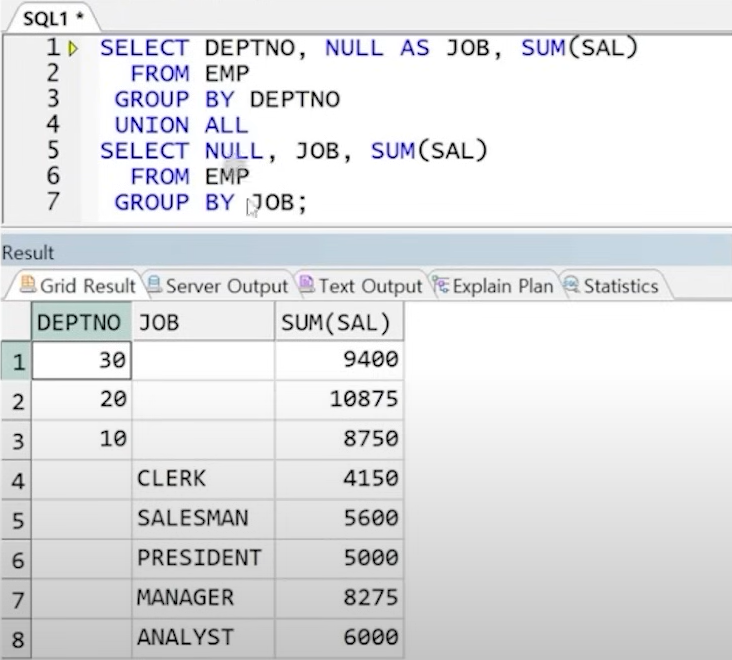The image size is (732, 660).
Task: Click the DEPTNO cell with value 10
Action: pos(82,440)
